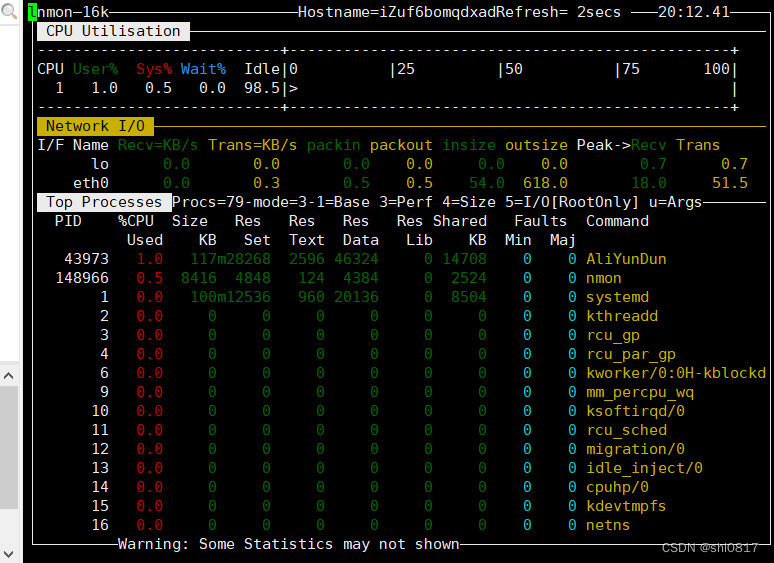
Task: Click the scrollbar down arrow
Action: (x=8, y=554)
